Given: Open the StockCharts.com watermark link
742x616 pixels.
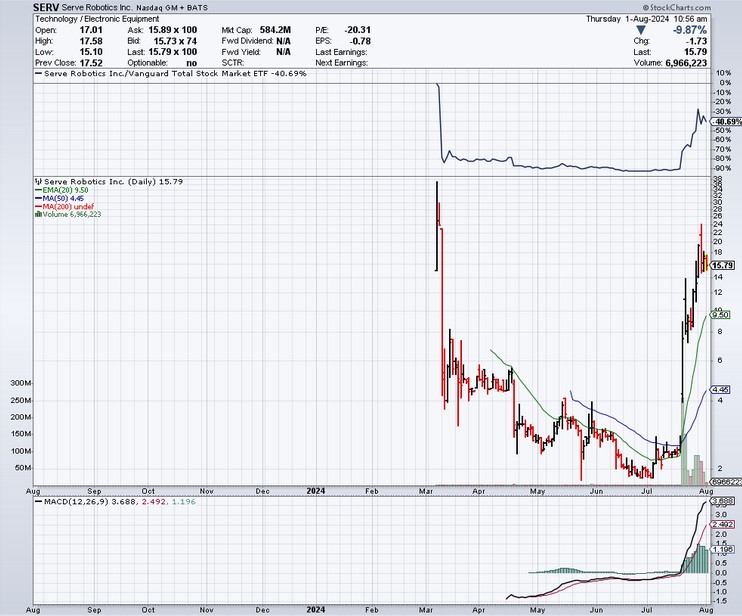Looking at the screenshot, I should pos(674,6).
